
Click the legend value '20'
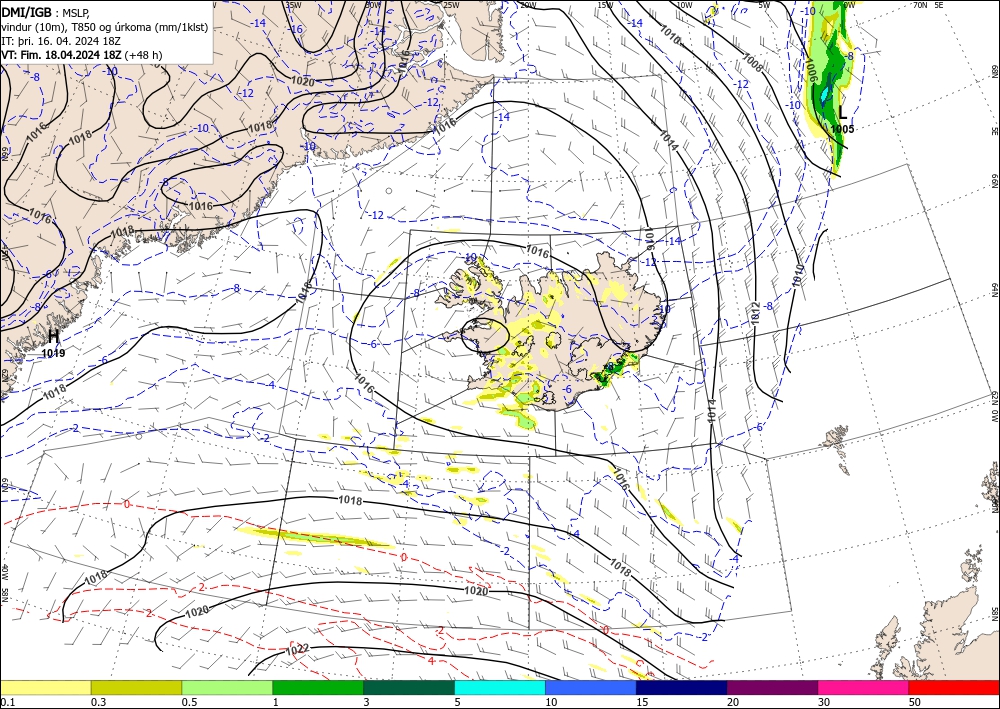(733, 702)
